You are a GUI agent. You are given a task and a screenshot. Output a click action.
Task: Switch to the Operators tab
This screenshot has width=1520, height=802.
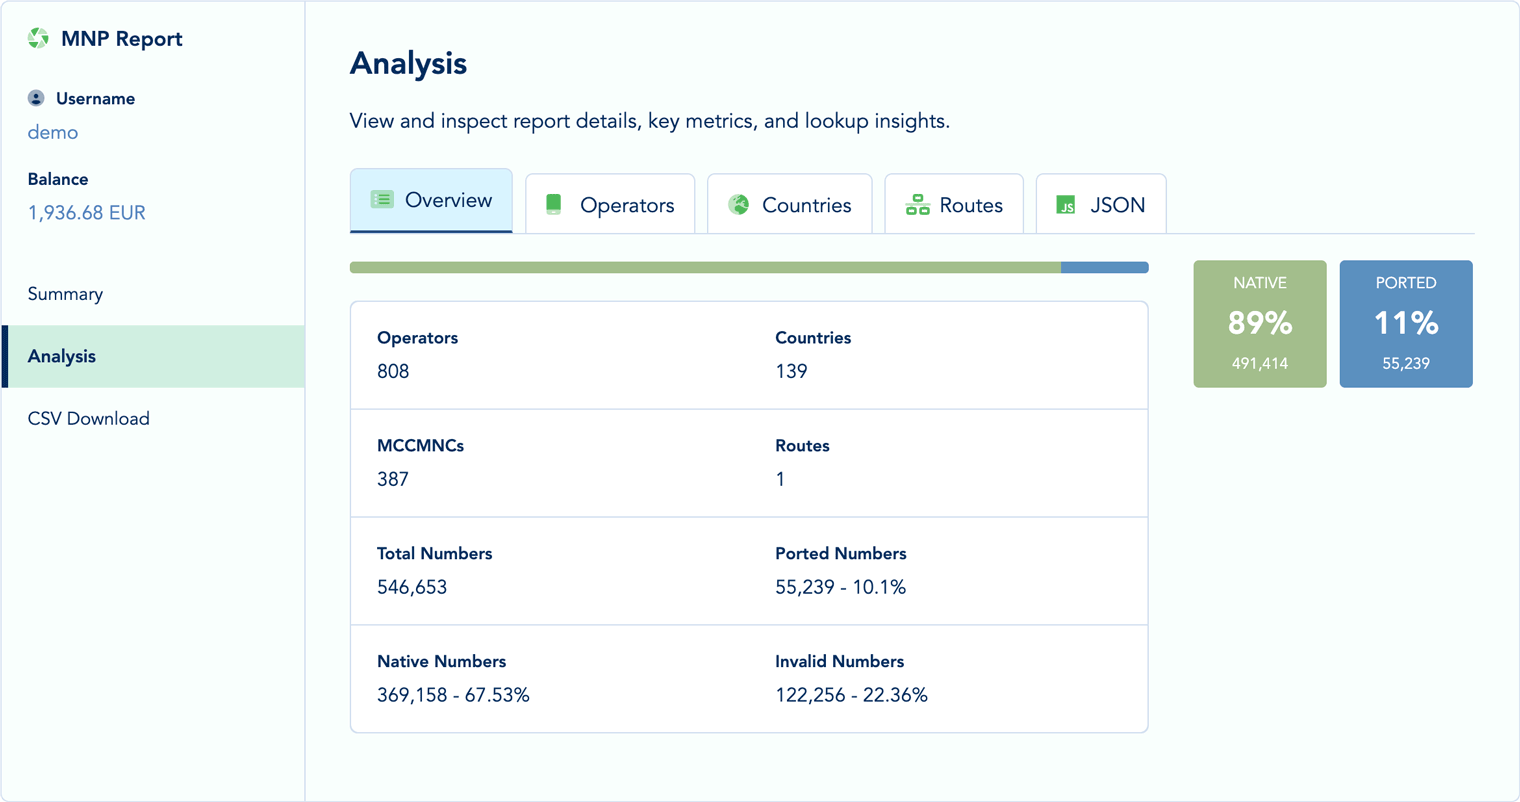pos(610,204)
